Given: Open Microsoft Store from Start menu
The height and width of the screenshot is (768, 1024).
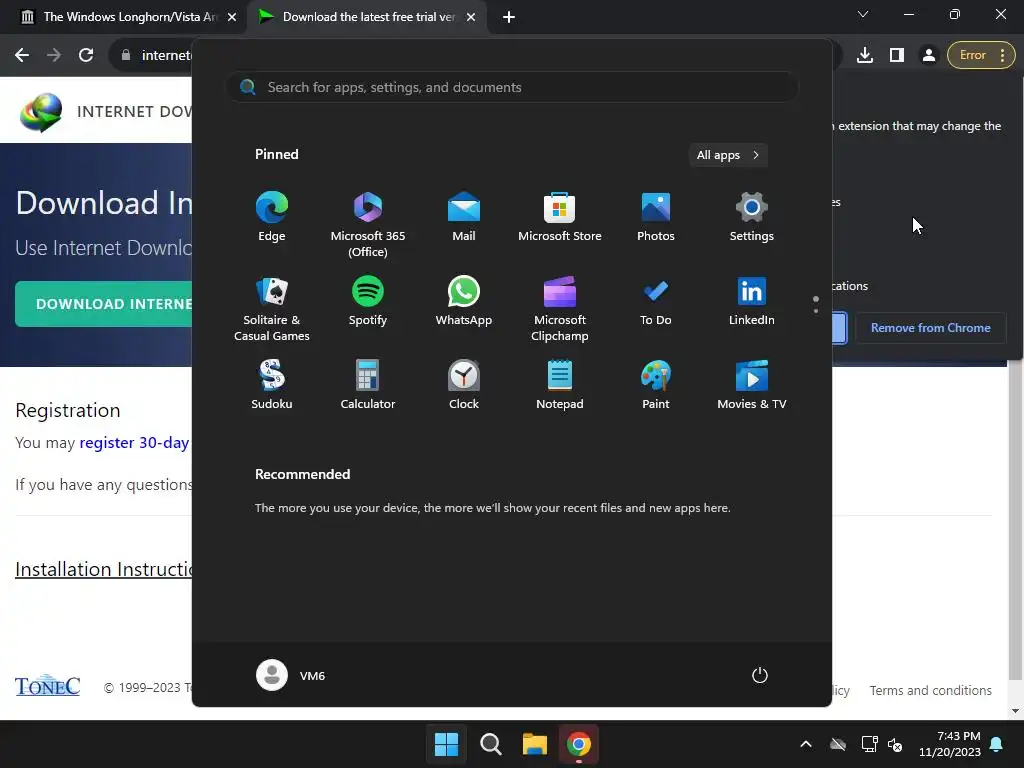Looking at the screenshot, I should (560, 217).
